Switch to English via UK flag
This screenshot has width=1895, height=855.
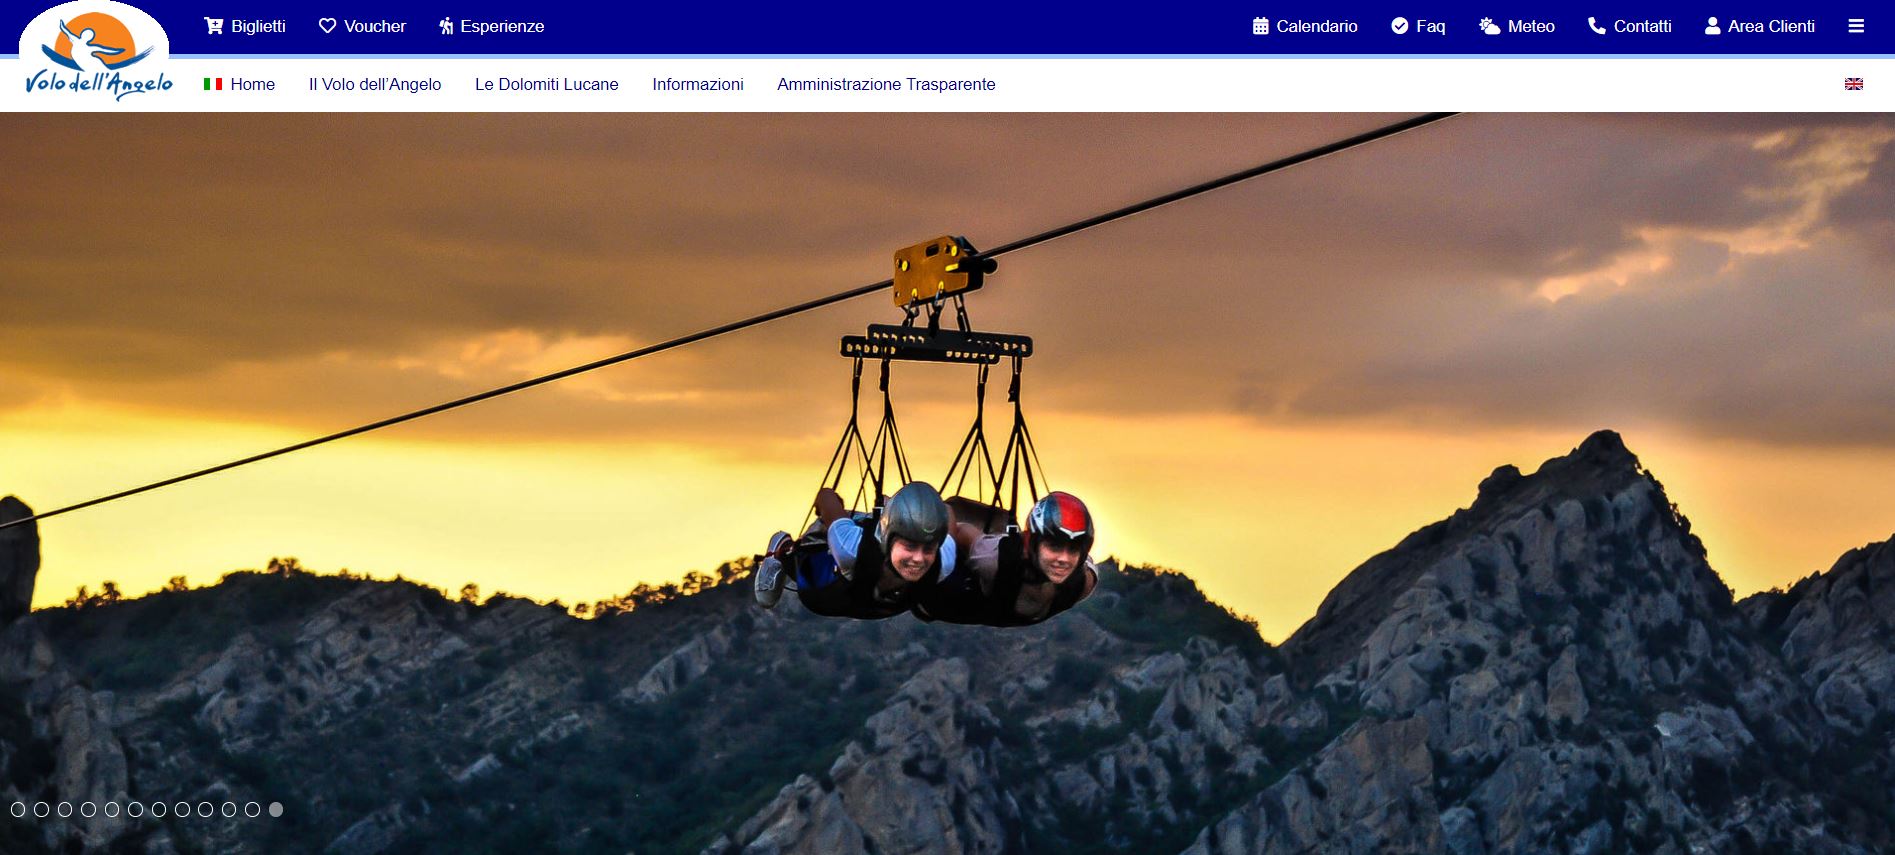(1854, 84)
